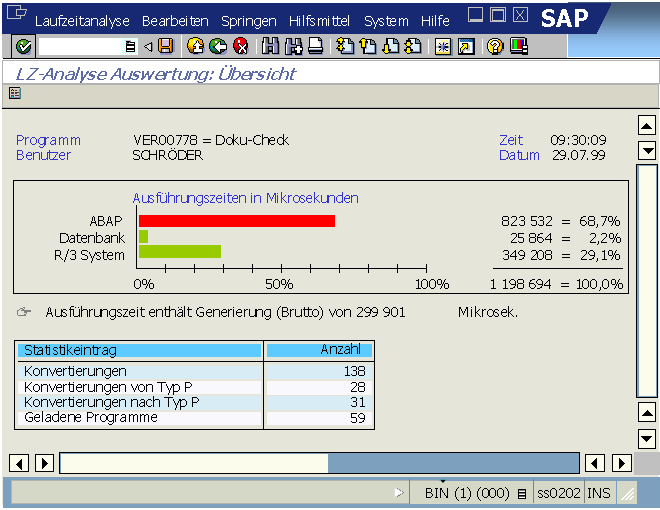Image resolution: width=660 pixels, height=510 pixels.
Task: Jump to last page icon
Action: [413, 46]
